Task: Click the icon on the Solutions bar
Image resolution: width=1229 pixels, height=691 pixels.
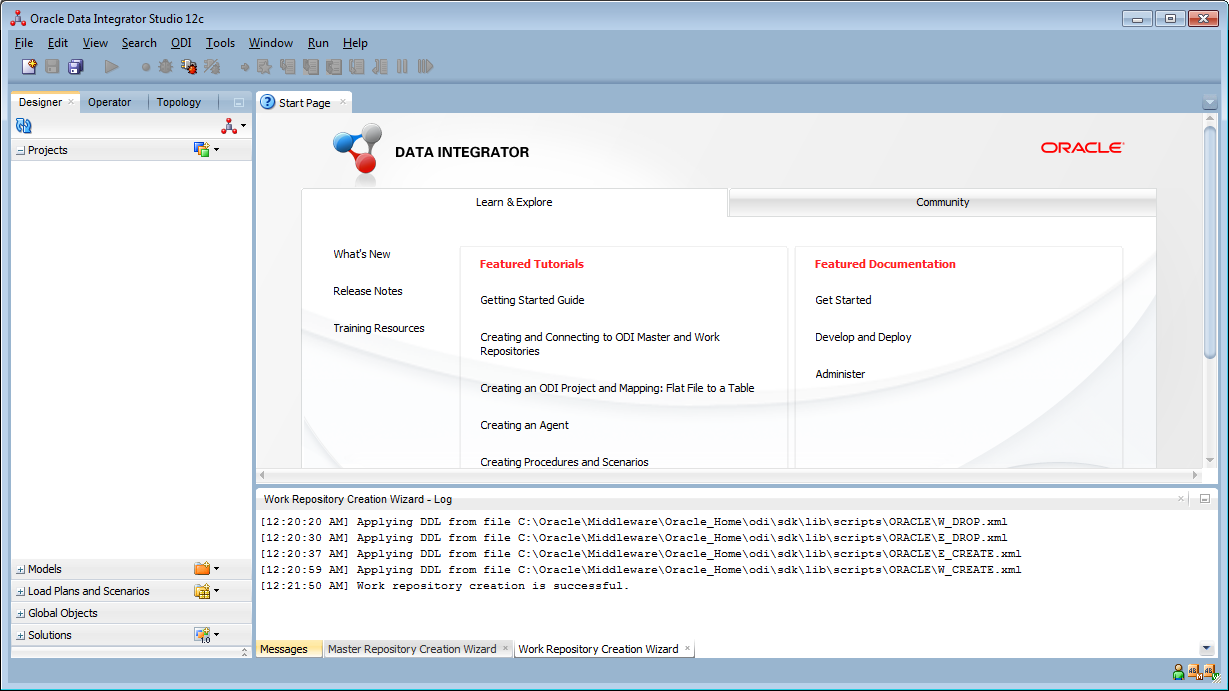Action: [203, 634]
